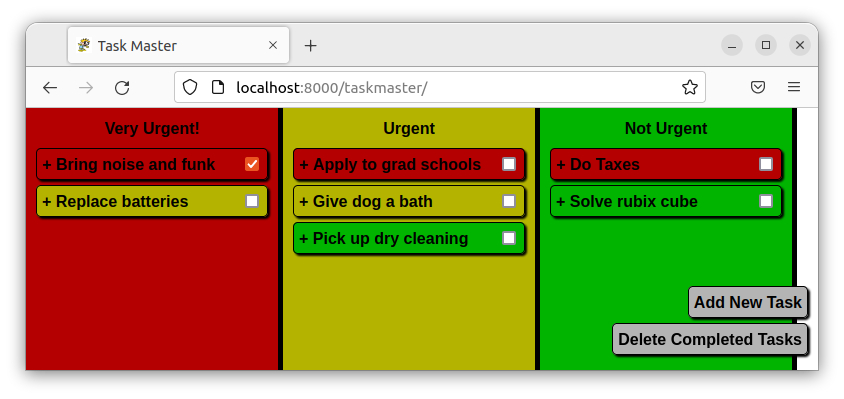Click the page info icon in address bar
The image size is (844, 399).
pos(217,87)
